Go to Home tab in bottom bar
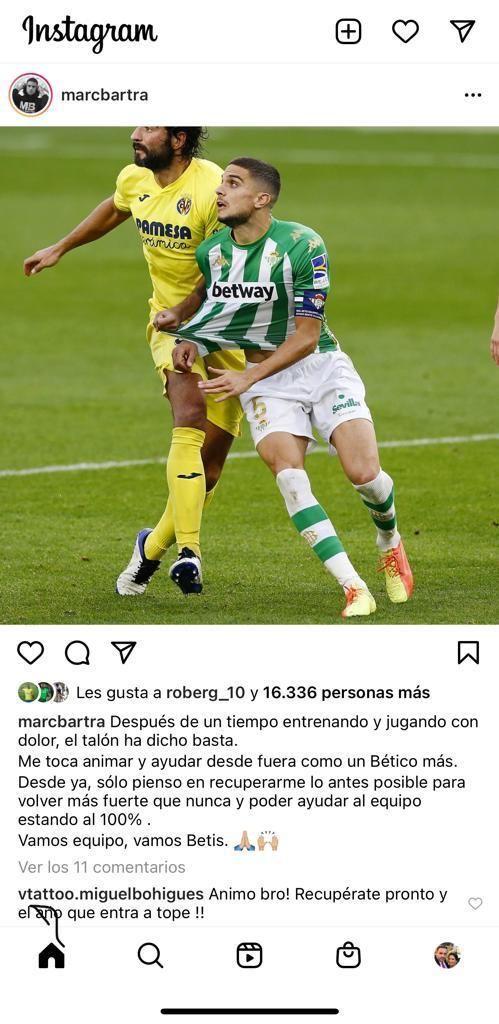The height and width of the screenshot is (1024, 499). point(52,955)
